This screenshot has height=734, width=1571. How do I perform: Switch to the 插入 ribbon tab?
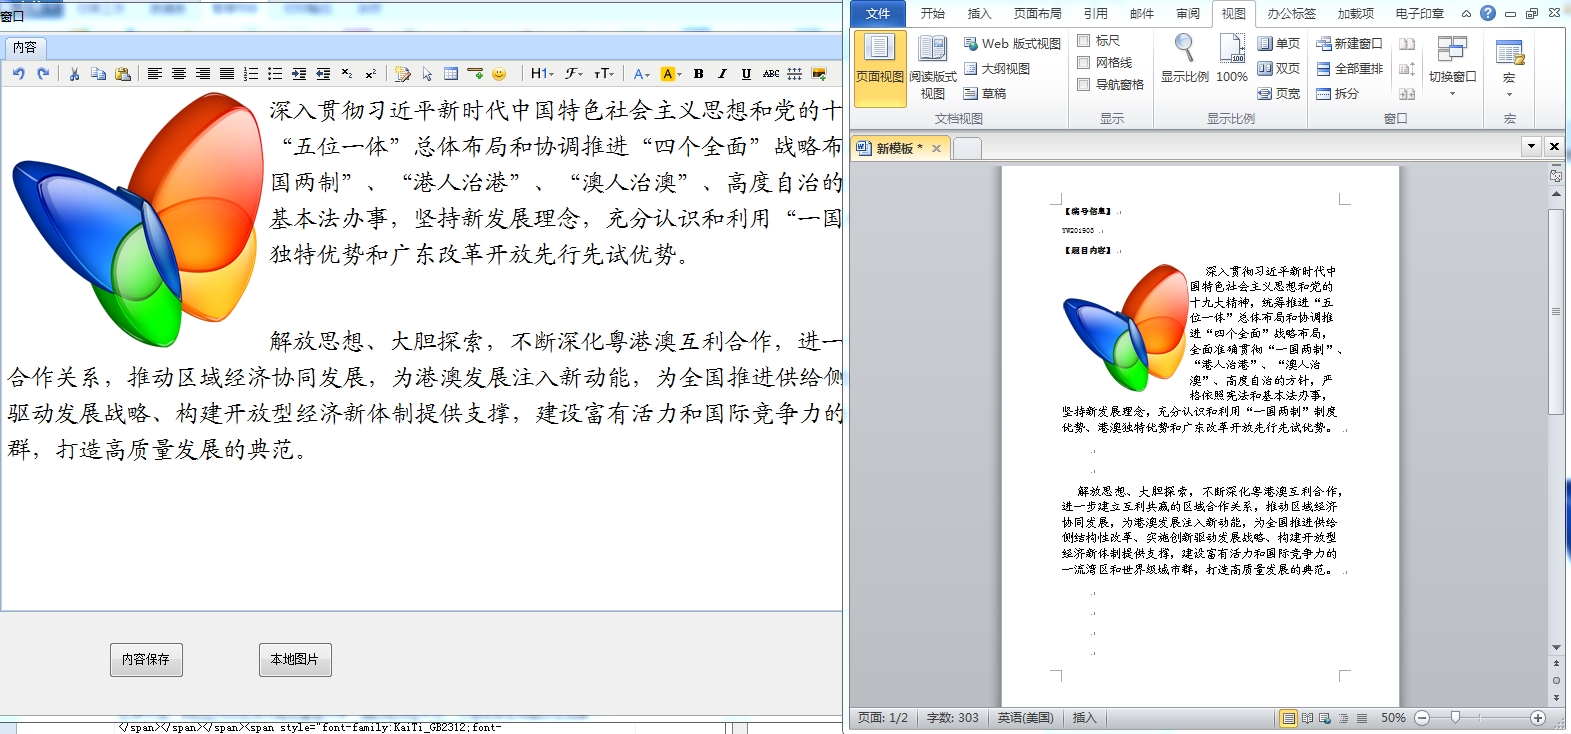[980, 14]
